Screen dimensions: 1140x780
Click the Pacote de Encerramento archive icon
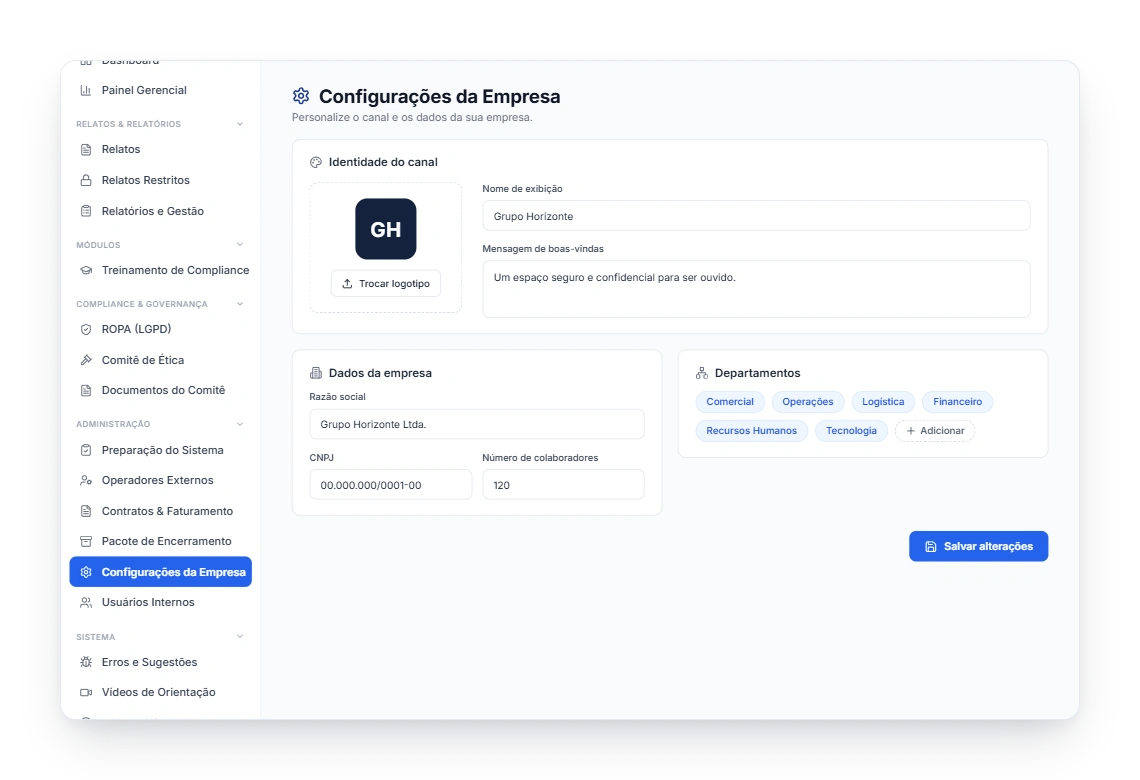tap(86, 542)
